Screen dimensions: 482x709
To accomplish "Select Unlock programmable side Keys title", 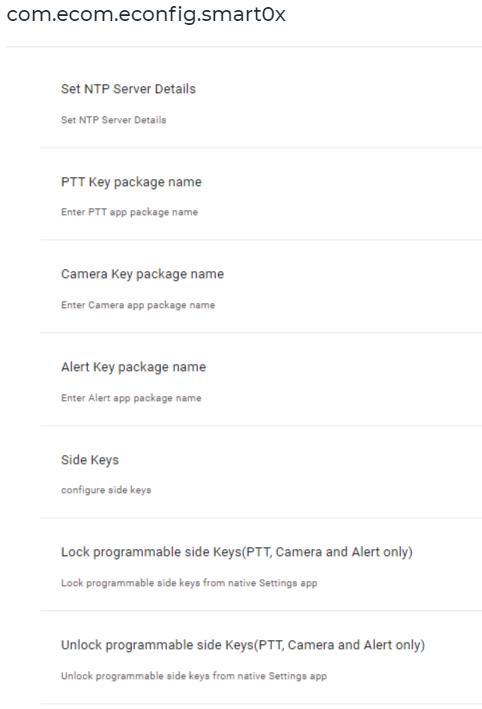I will [x=243, y=645].
